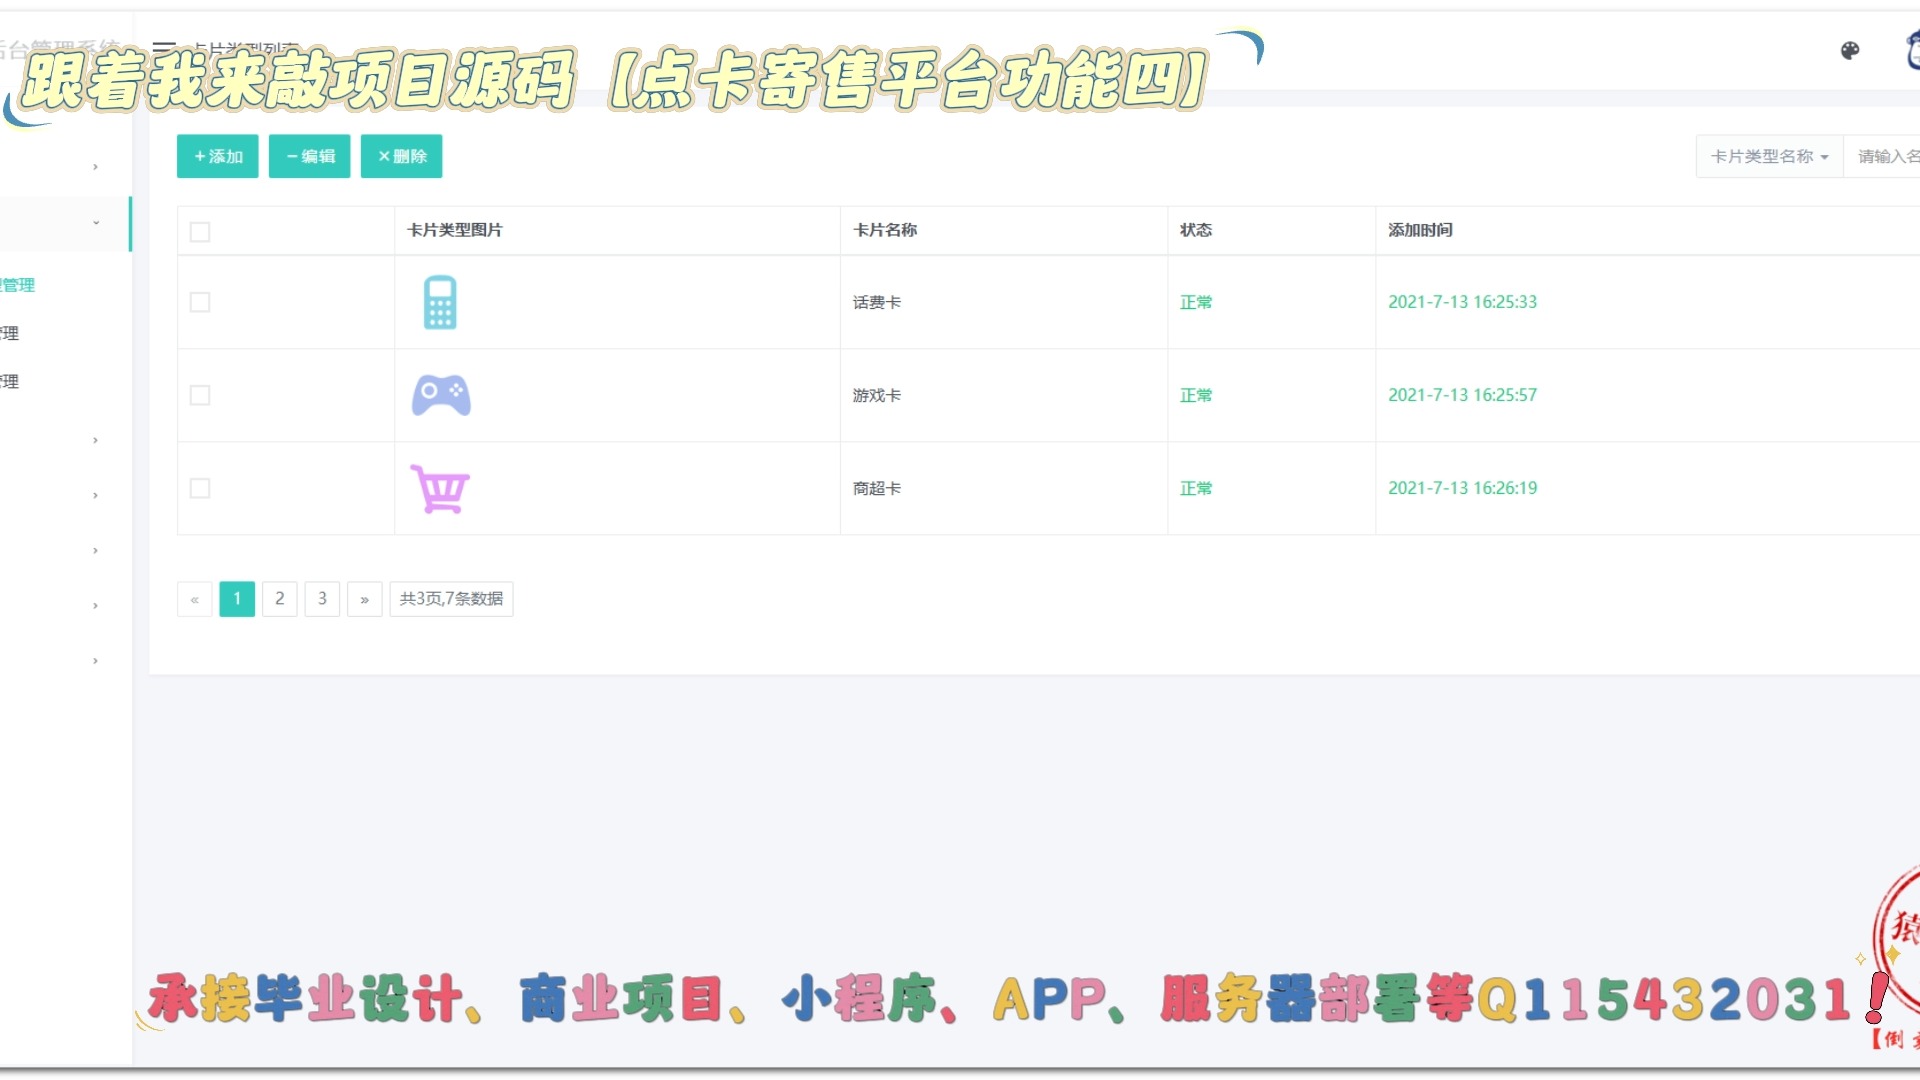
Task: Click the game controller card image
Action: (441, 395)
